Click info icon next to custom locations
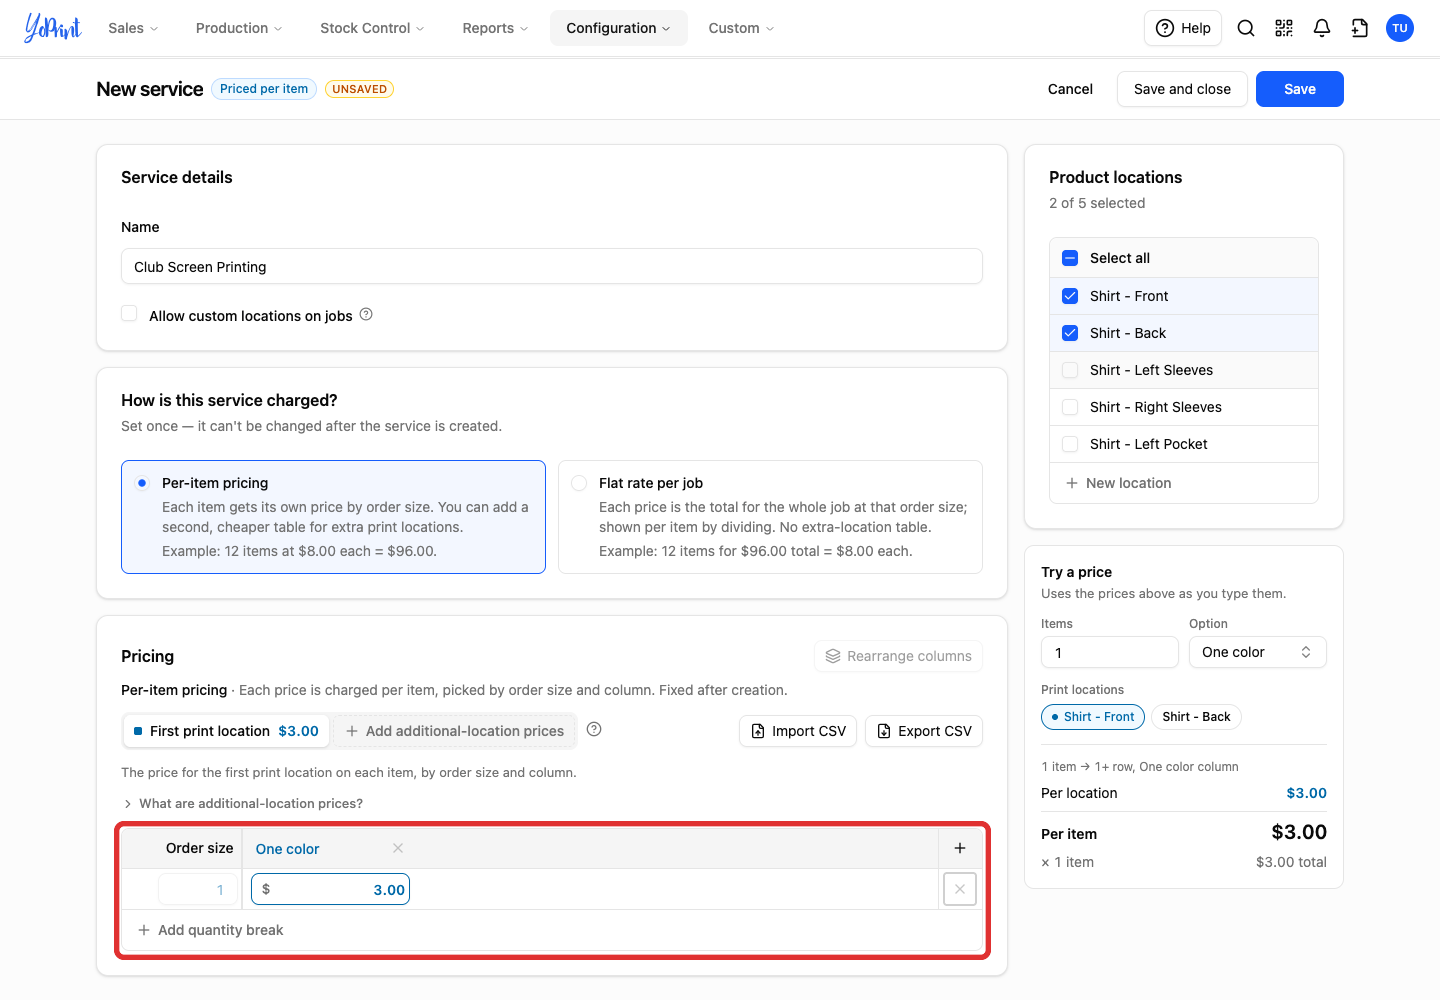Screen dimensions: 1440x1000 (x=366, y=314)
